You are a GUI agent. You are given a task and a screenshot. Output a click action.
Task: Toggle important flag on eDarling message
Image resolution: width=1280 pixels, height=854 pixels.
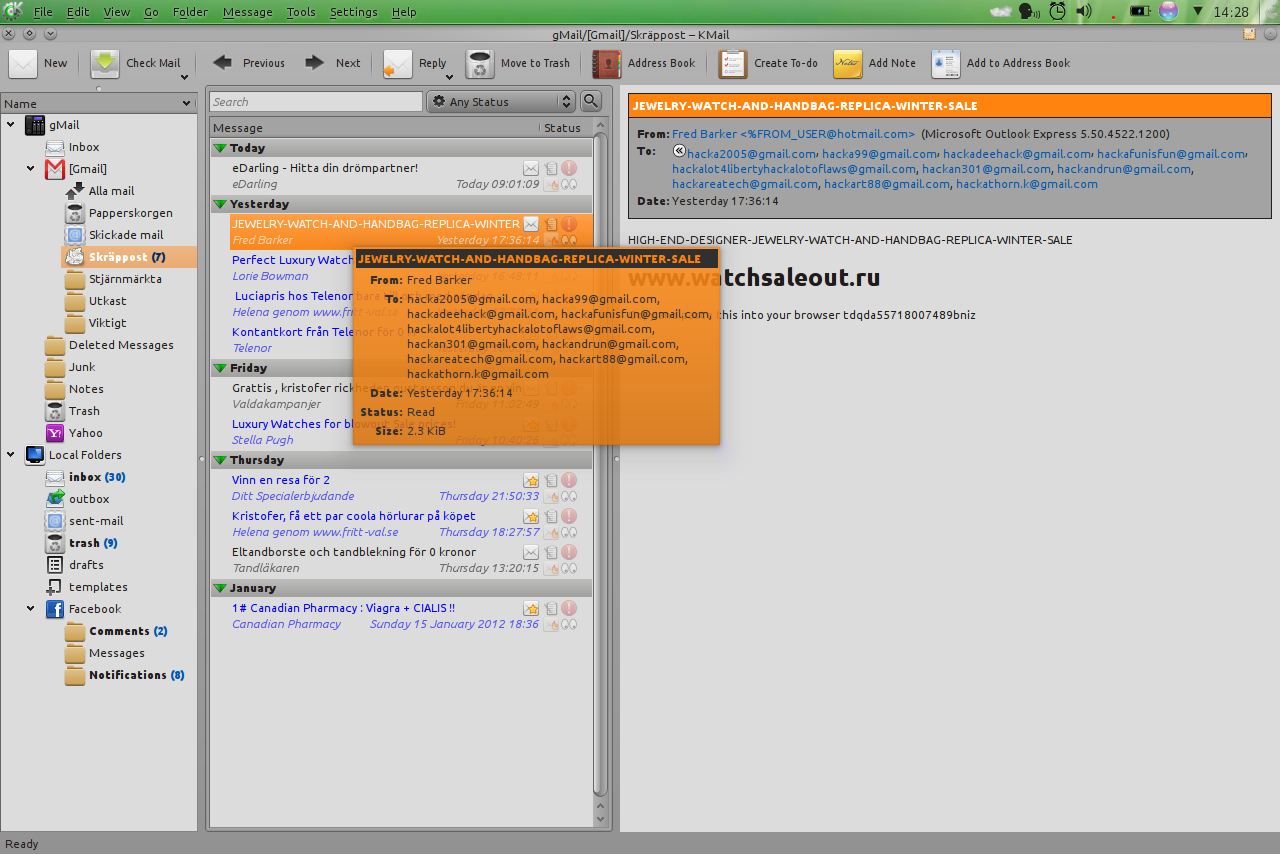[x=569, y=168]
